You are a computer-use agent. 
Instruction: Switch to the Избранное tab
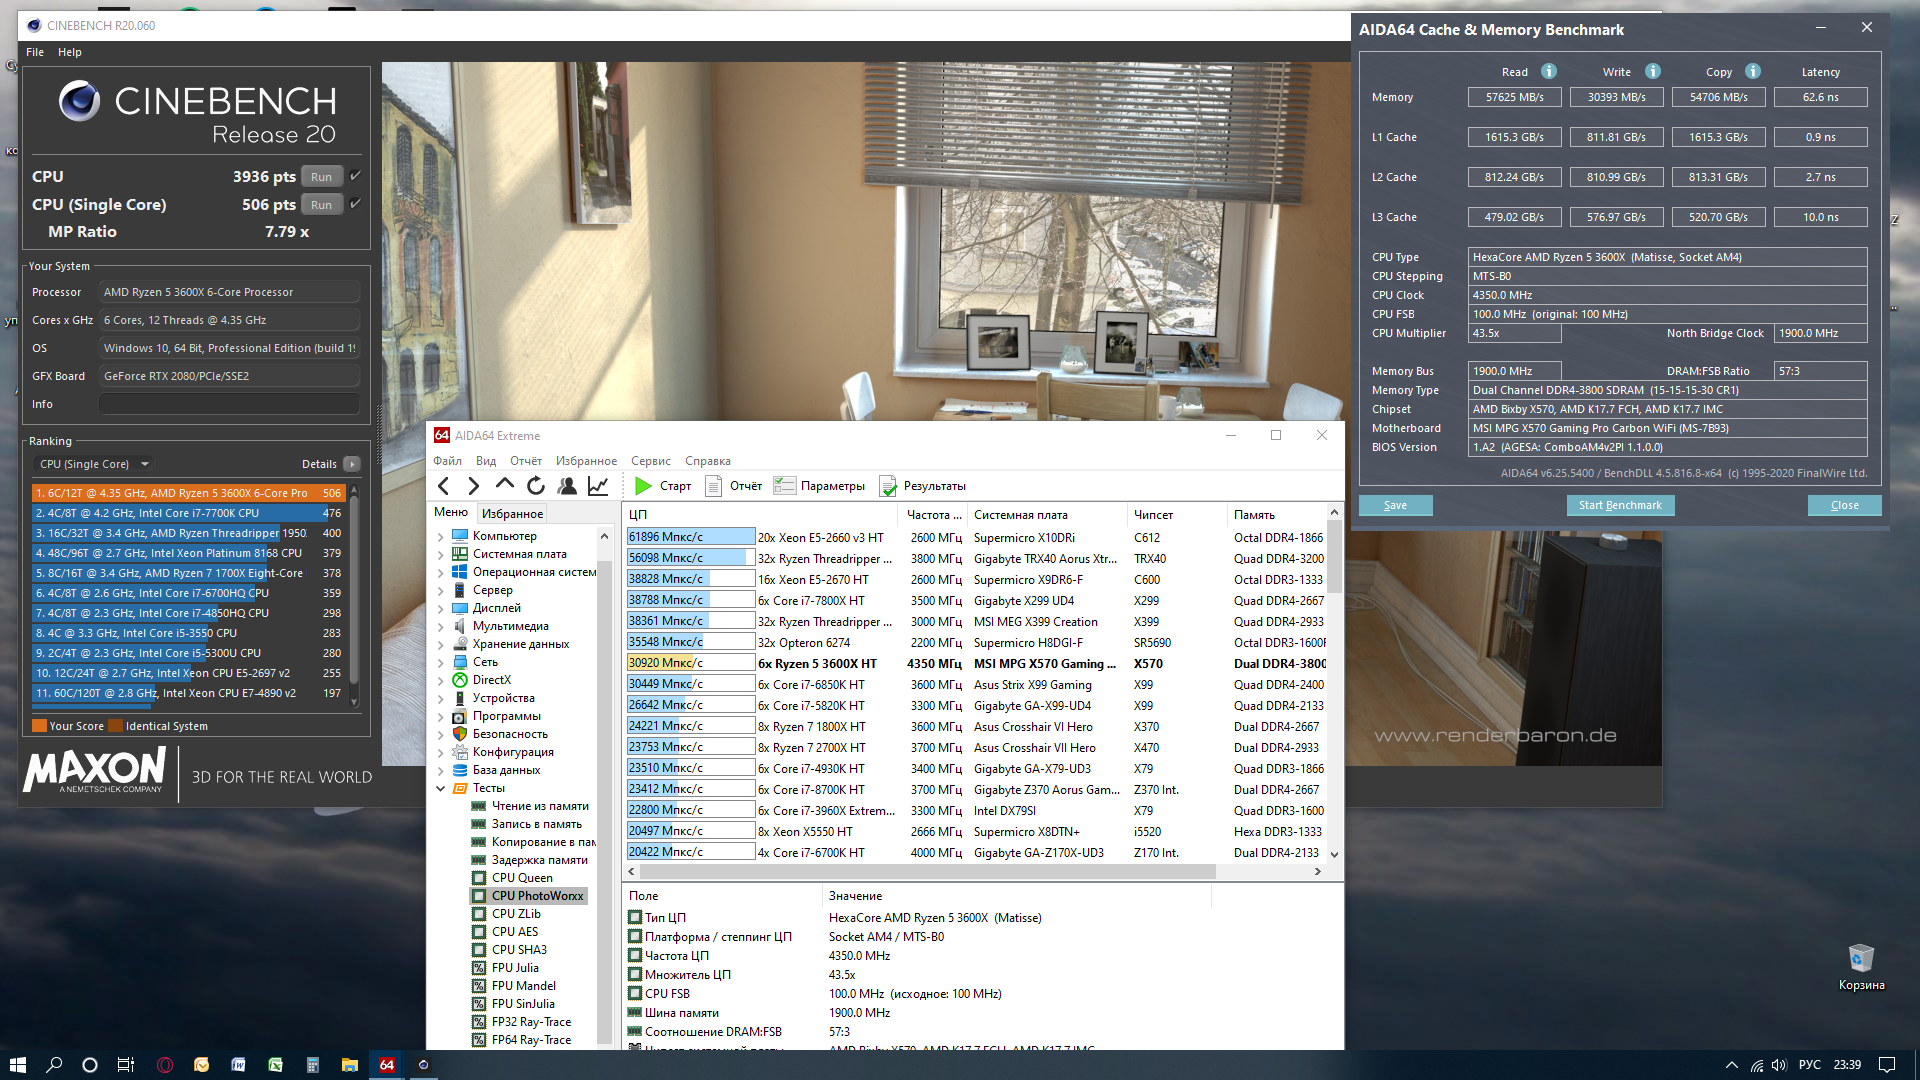point(512,513)
